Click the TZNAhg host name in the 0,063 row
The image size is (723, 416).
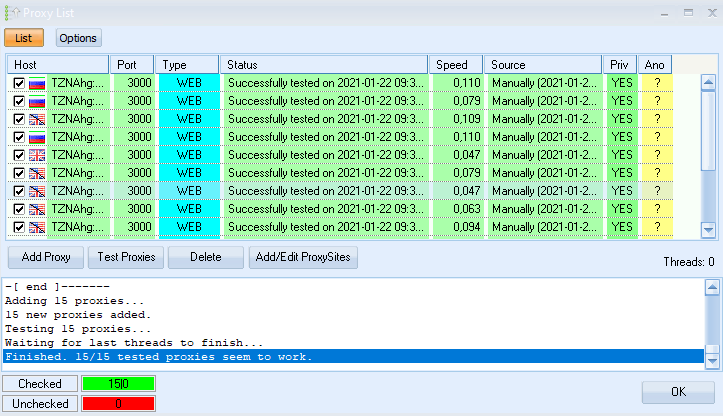pyautogui.click(x=77, y=209)
